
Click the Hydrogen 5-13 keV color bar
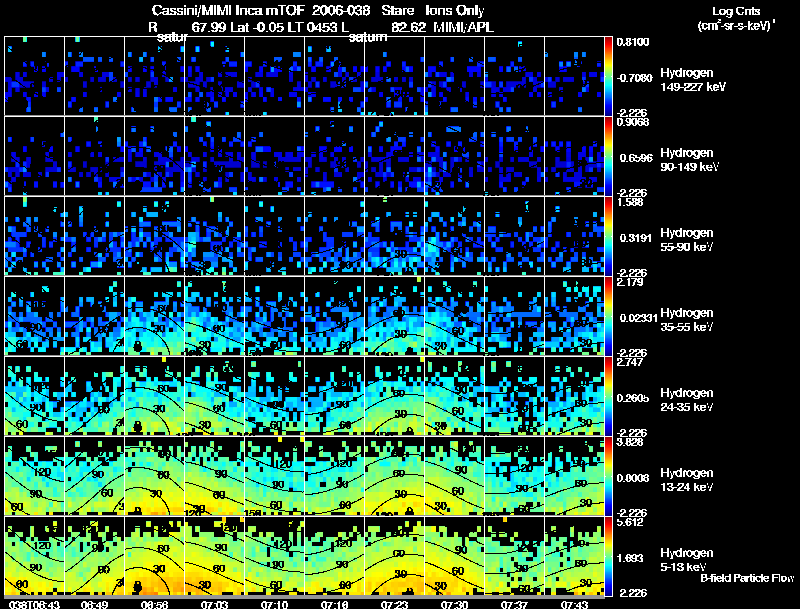[x=608, y=556]
